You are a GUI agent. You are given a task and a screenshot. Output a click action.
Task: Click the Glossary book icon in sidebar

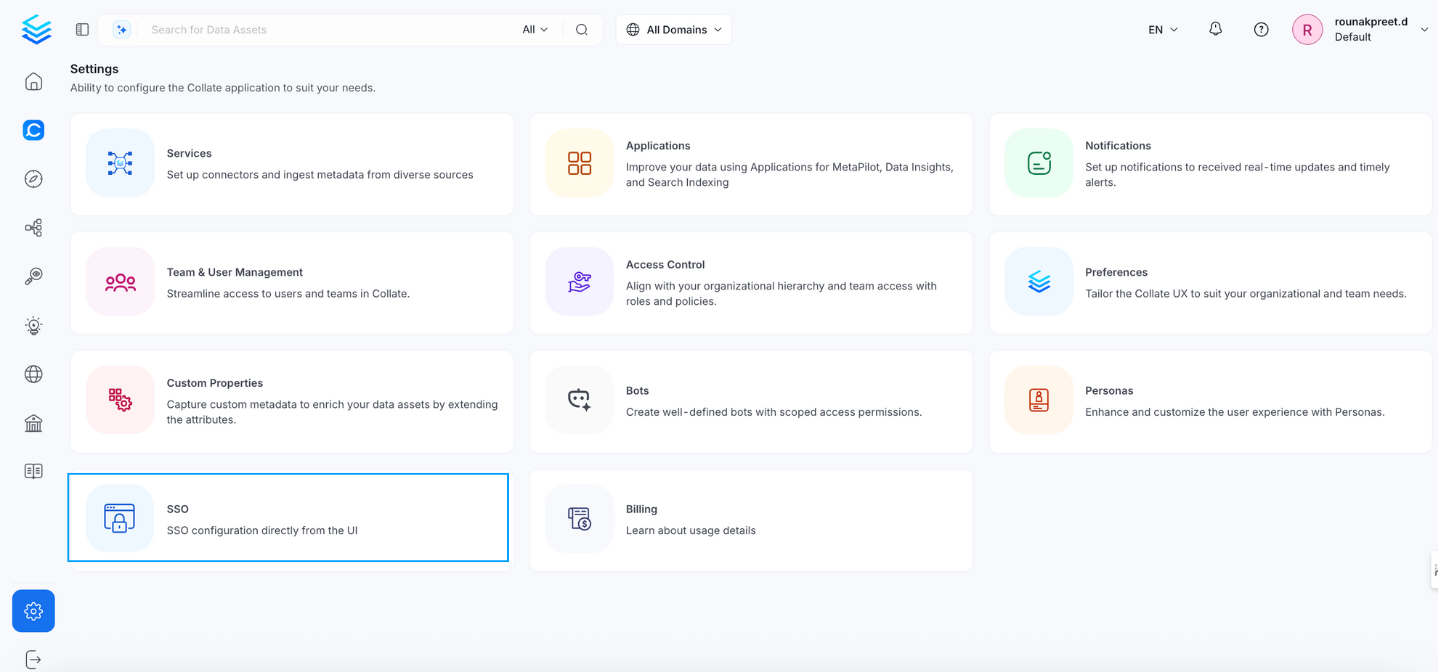[x=33, y=470]
